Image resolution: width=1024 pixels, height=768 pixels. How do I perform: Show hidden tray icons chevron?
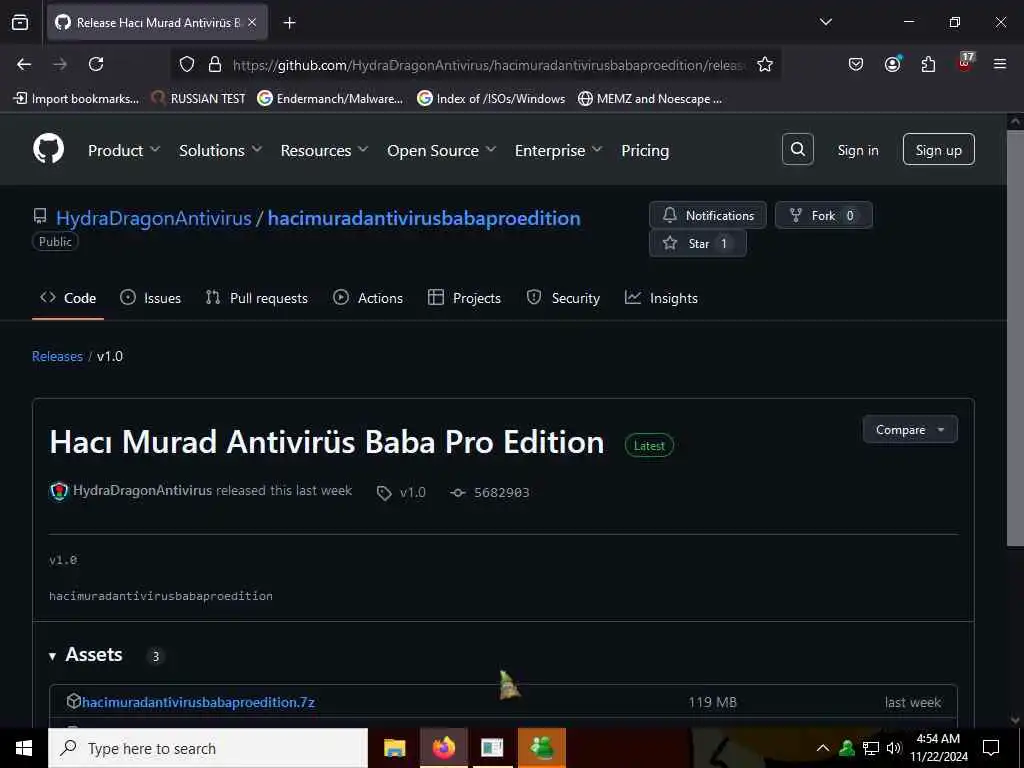pos(823,748)
